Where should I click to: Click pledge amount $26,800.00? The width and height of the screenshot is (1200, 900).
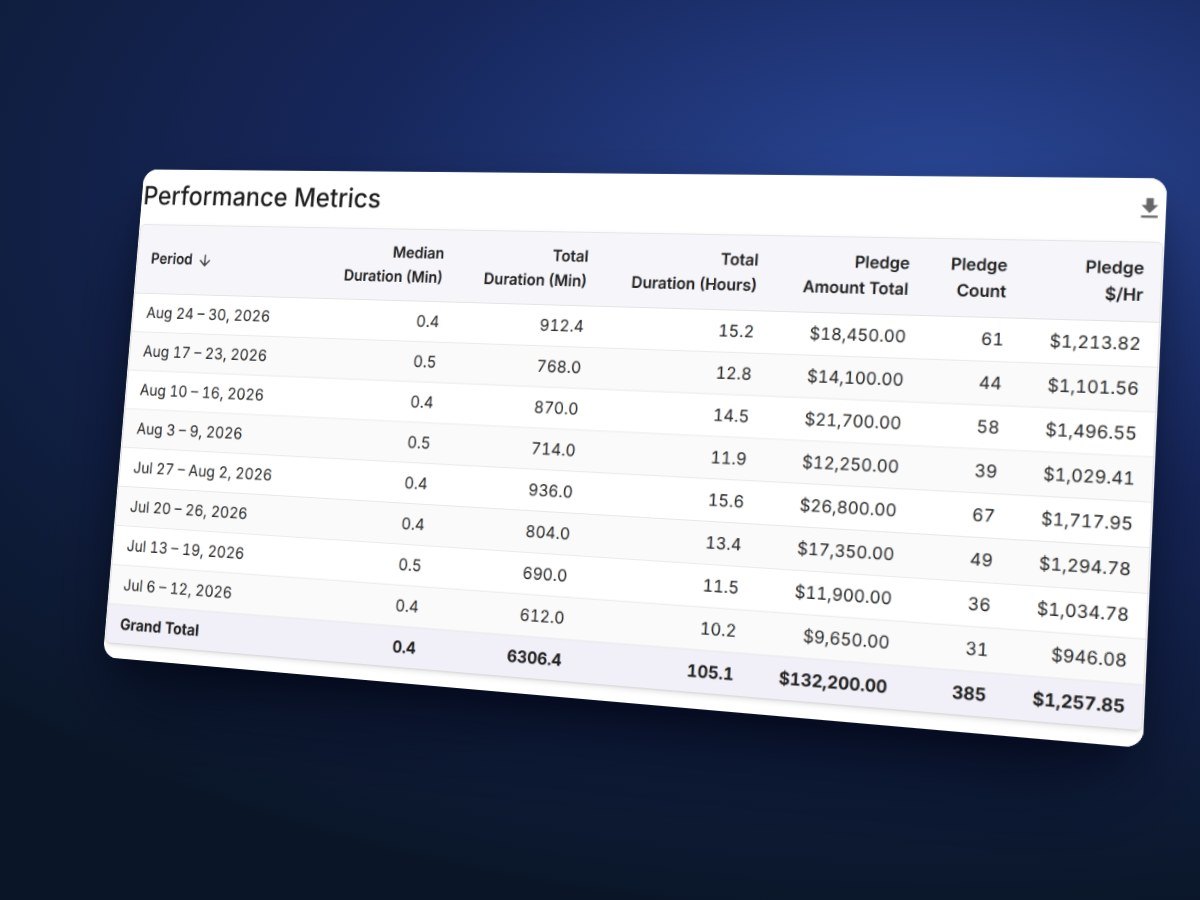847,507
